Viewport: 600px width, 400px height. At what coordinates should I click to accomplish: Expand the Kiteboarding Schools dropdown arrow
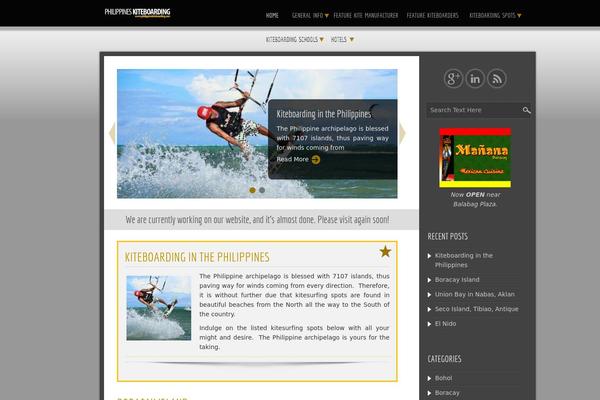pos(321,39)
